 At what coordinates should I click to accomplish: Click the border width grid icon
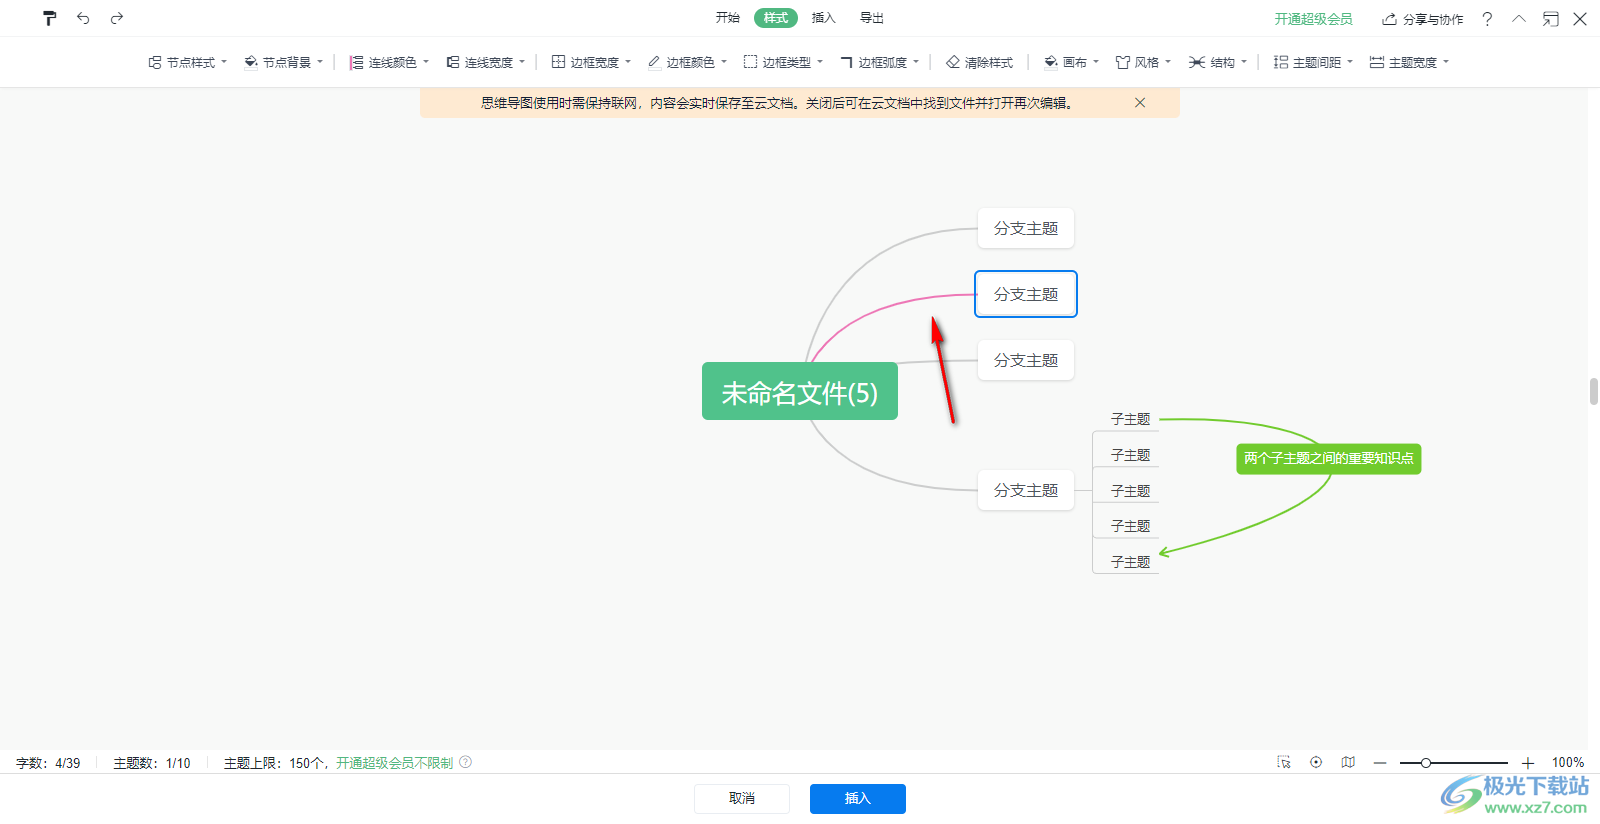tap(559, 62)
